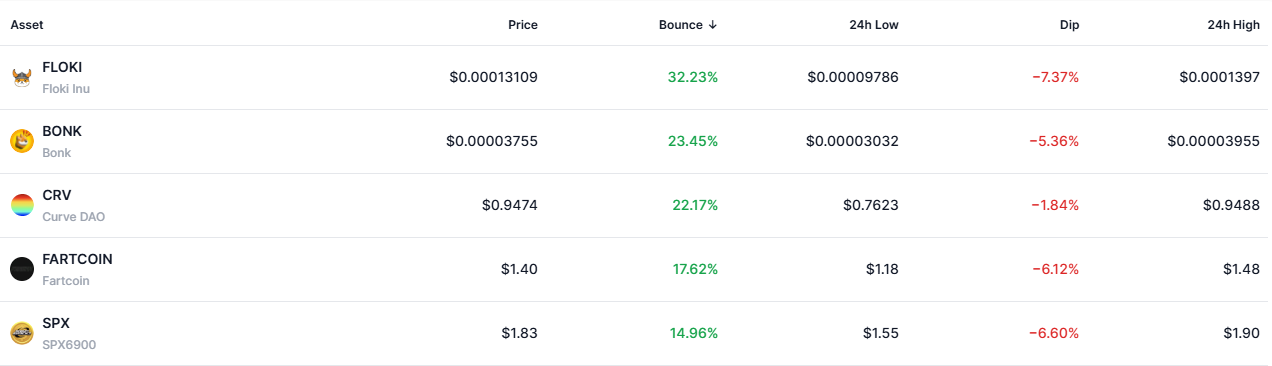Select the 32.23% bounce value for FLOKI
Screen dimensions: 1272x366
(x=693, y=78)
